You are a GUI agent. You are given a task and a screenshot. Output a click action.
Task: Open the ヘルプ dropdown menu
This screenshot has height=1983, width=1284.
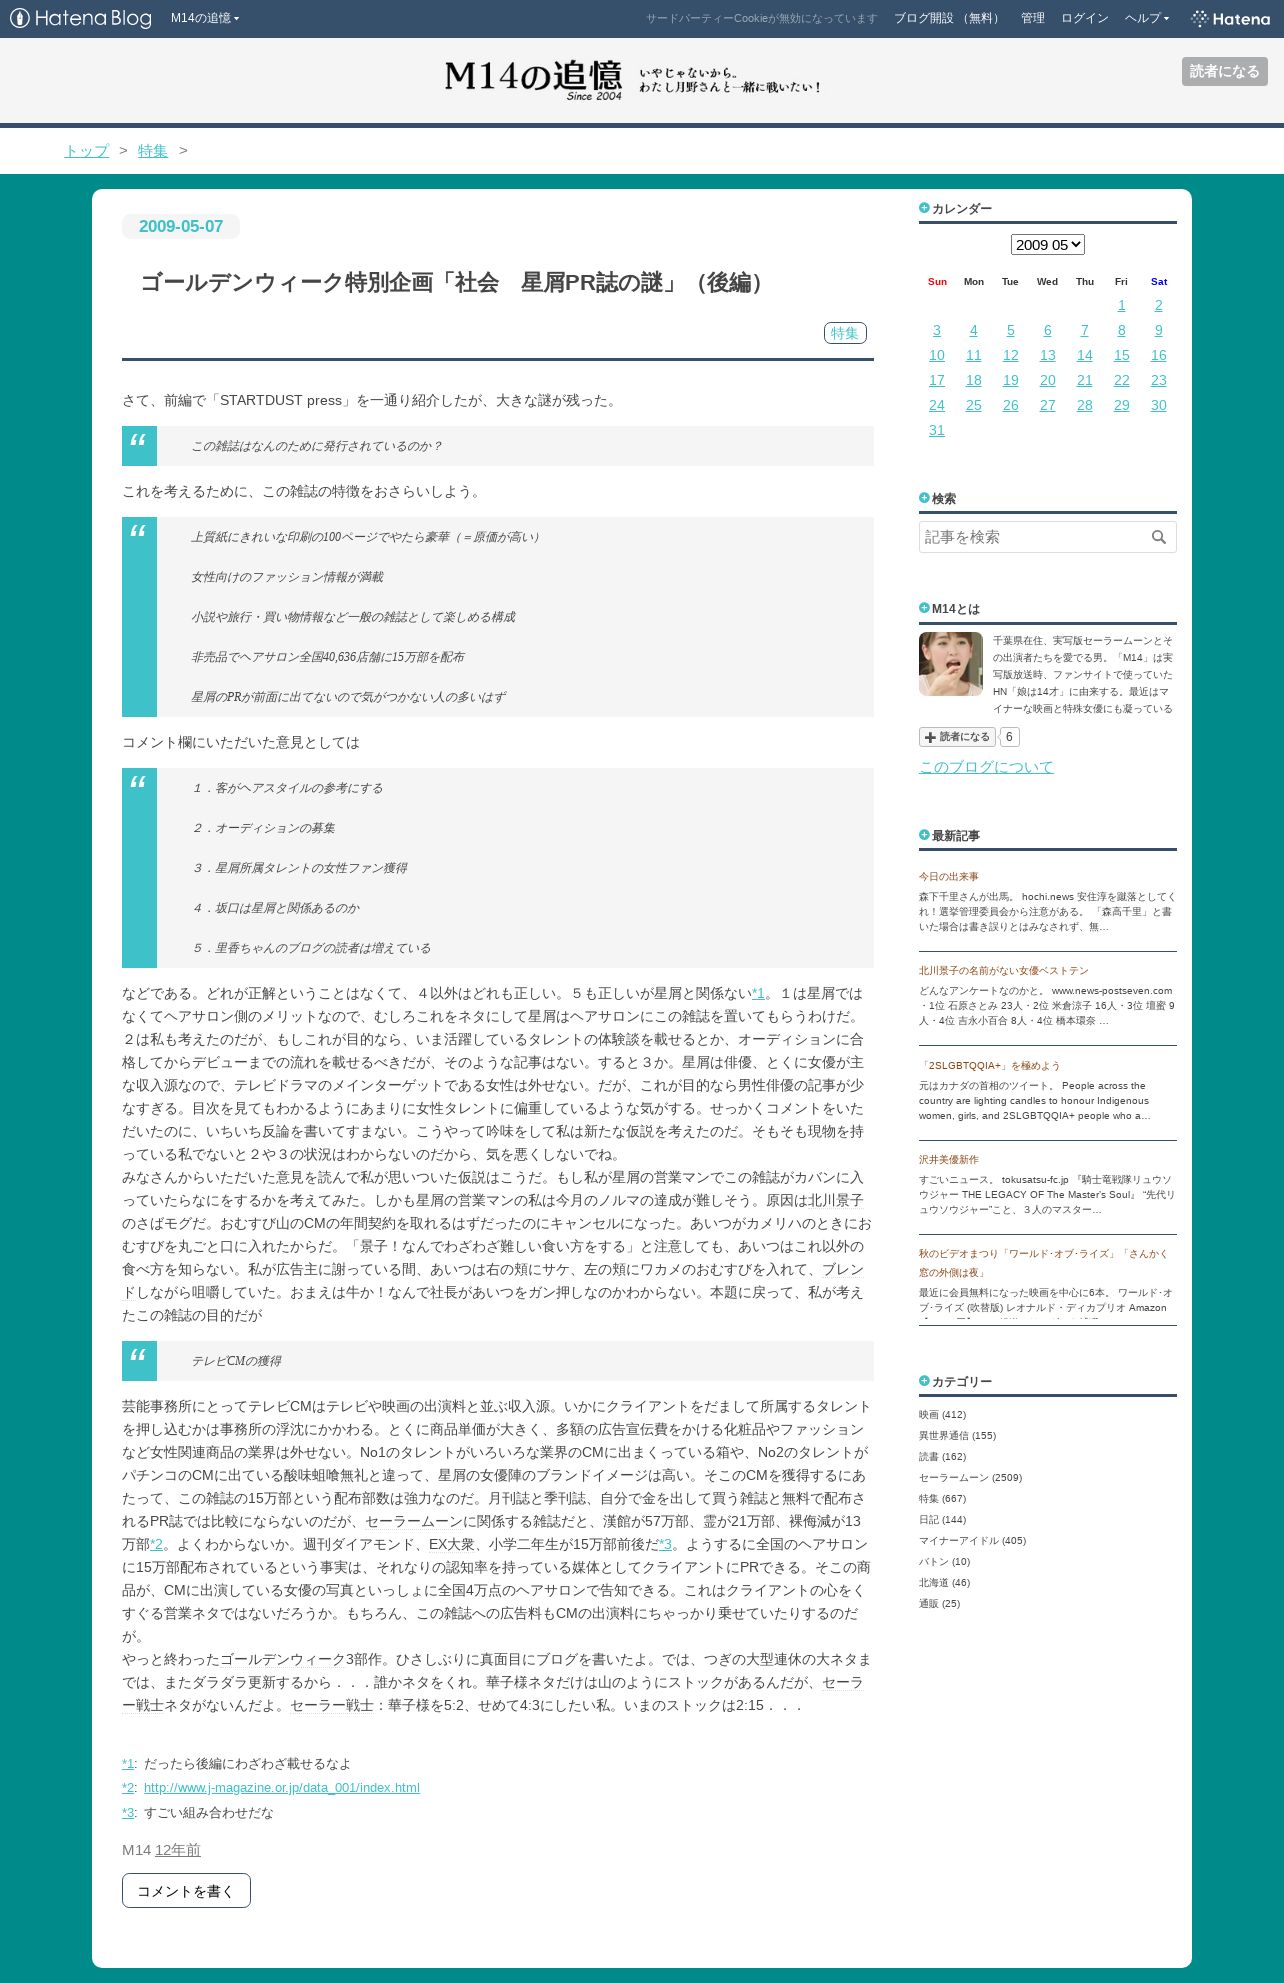(x=1147, y=18)
